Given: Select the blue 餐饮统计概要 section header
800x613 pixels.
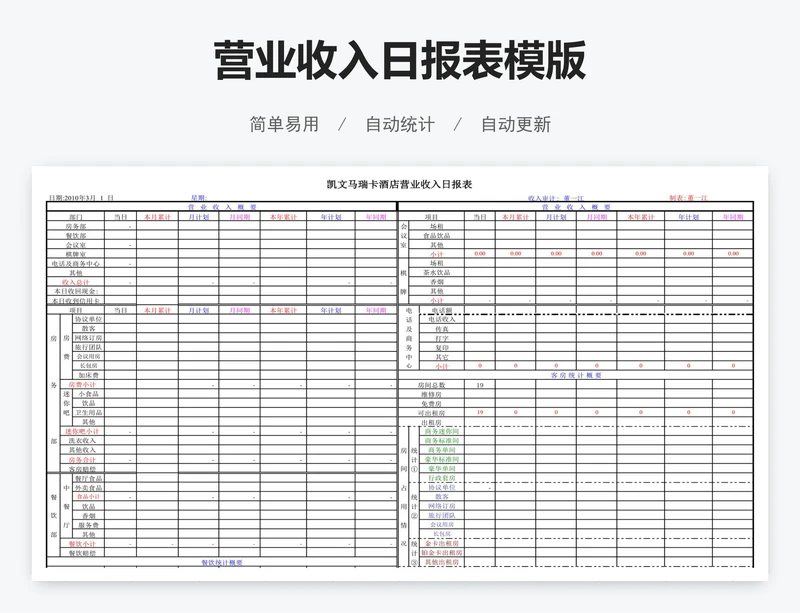Looking at the screenshot, I should click(x=222, y=562).
